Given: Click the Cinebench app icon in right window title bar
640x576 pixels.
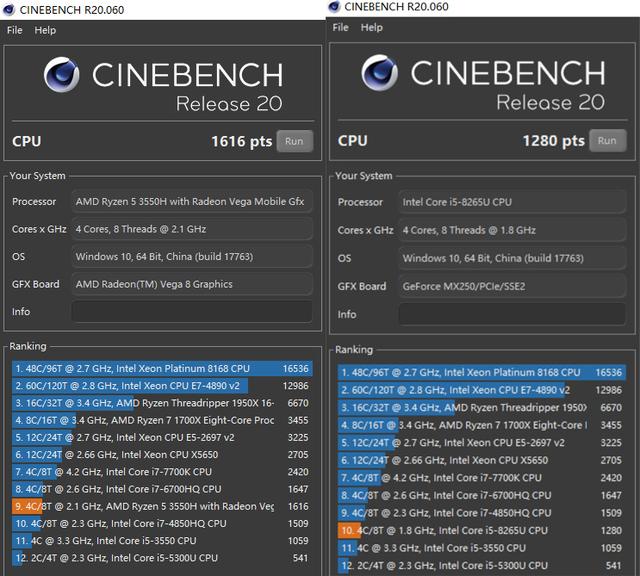Looking at the screenshot, I should tap(334, 7).
